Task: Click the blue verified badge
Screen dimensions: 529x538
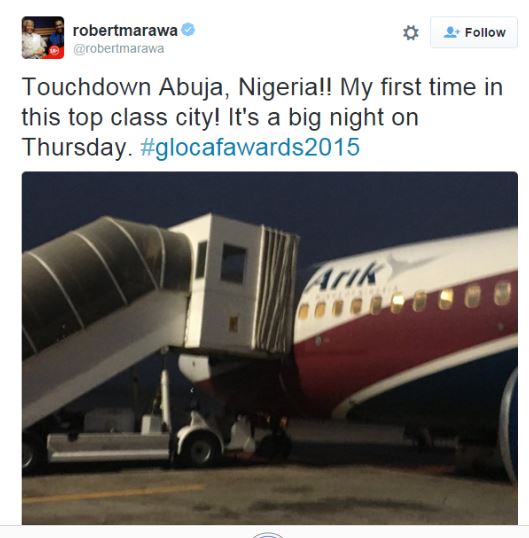Action: pos(188,30)
